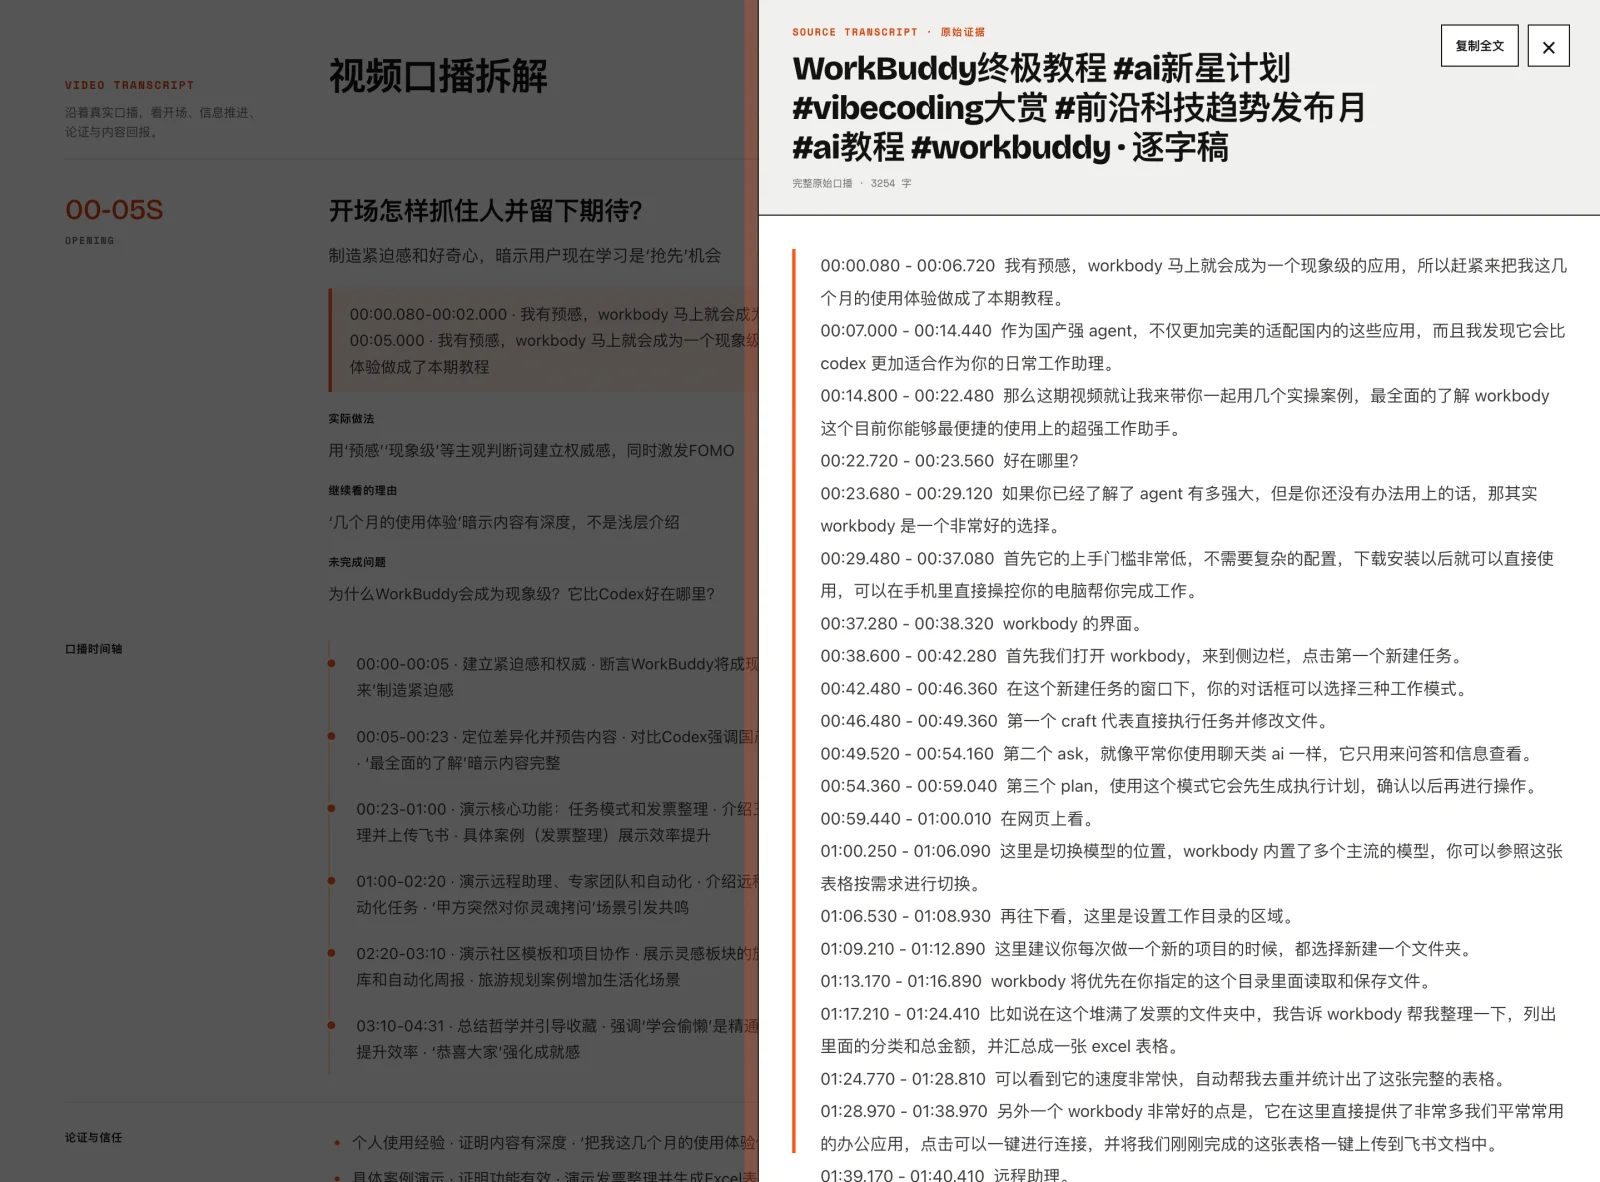Image resolution: width=1600 pixels, height=1182 pixels.
Task: Click the WorkBuddy终极教程 transcript title
Action: pos(1080,108)
